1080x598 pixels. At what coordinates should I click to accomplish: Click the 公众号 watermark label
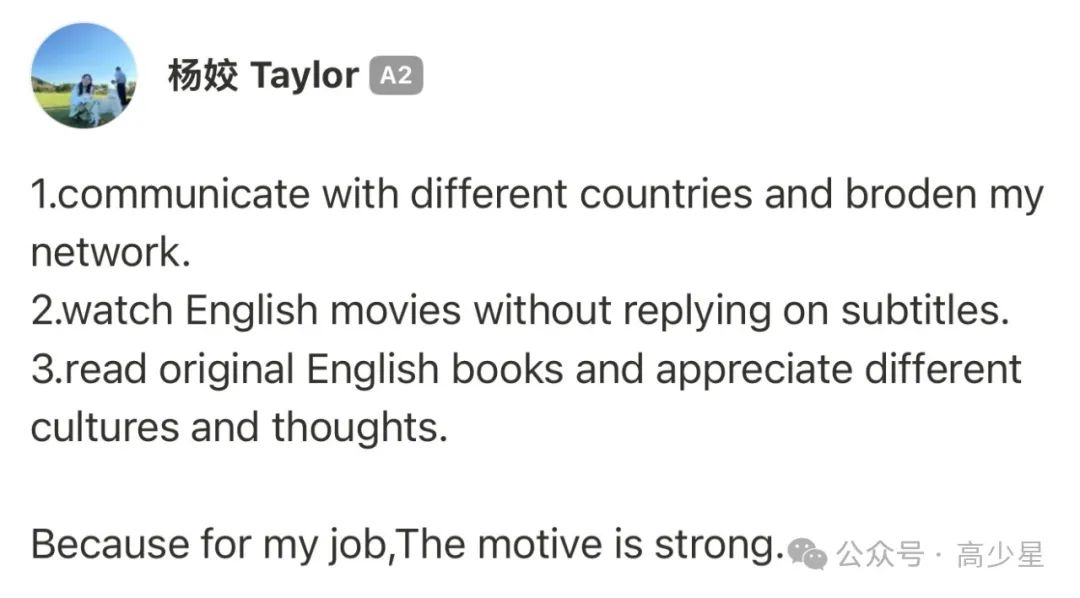point(880,555)
